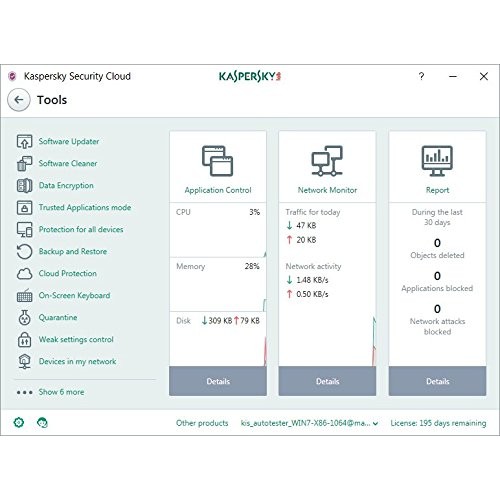Screen dimensions: 500x500
Task: Expand list with Show 6 more
Action: pos(61,392)
